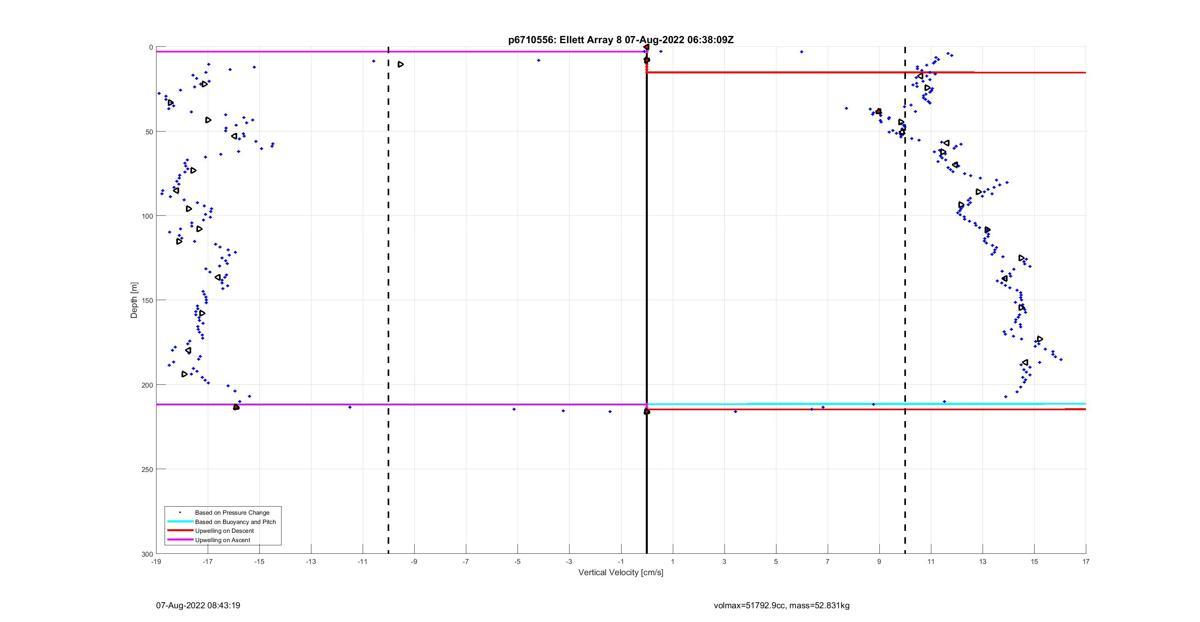This screenshot has height=622, width=1200.
Task: Select the Depth [m] y-axis label
Action: click(133, 300)
